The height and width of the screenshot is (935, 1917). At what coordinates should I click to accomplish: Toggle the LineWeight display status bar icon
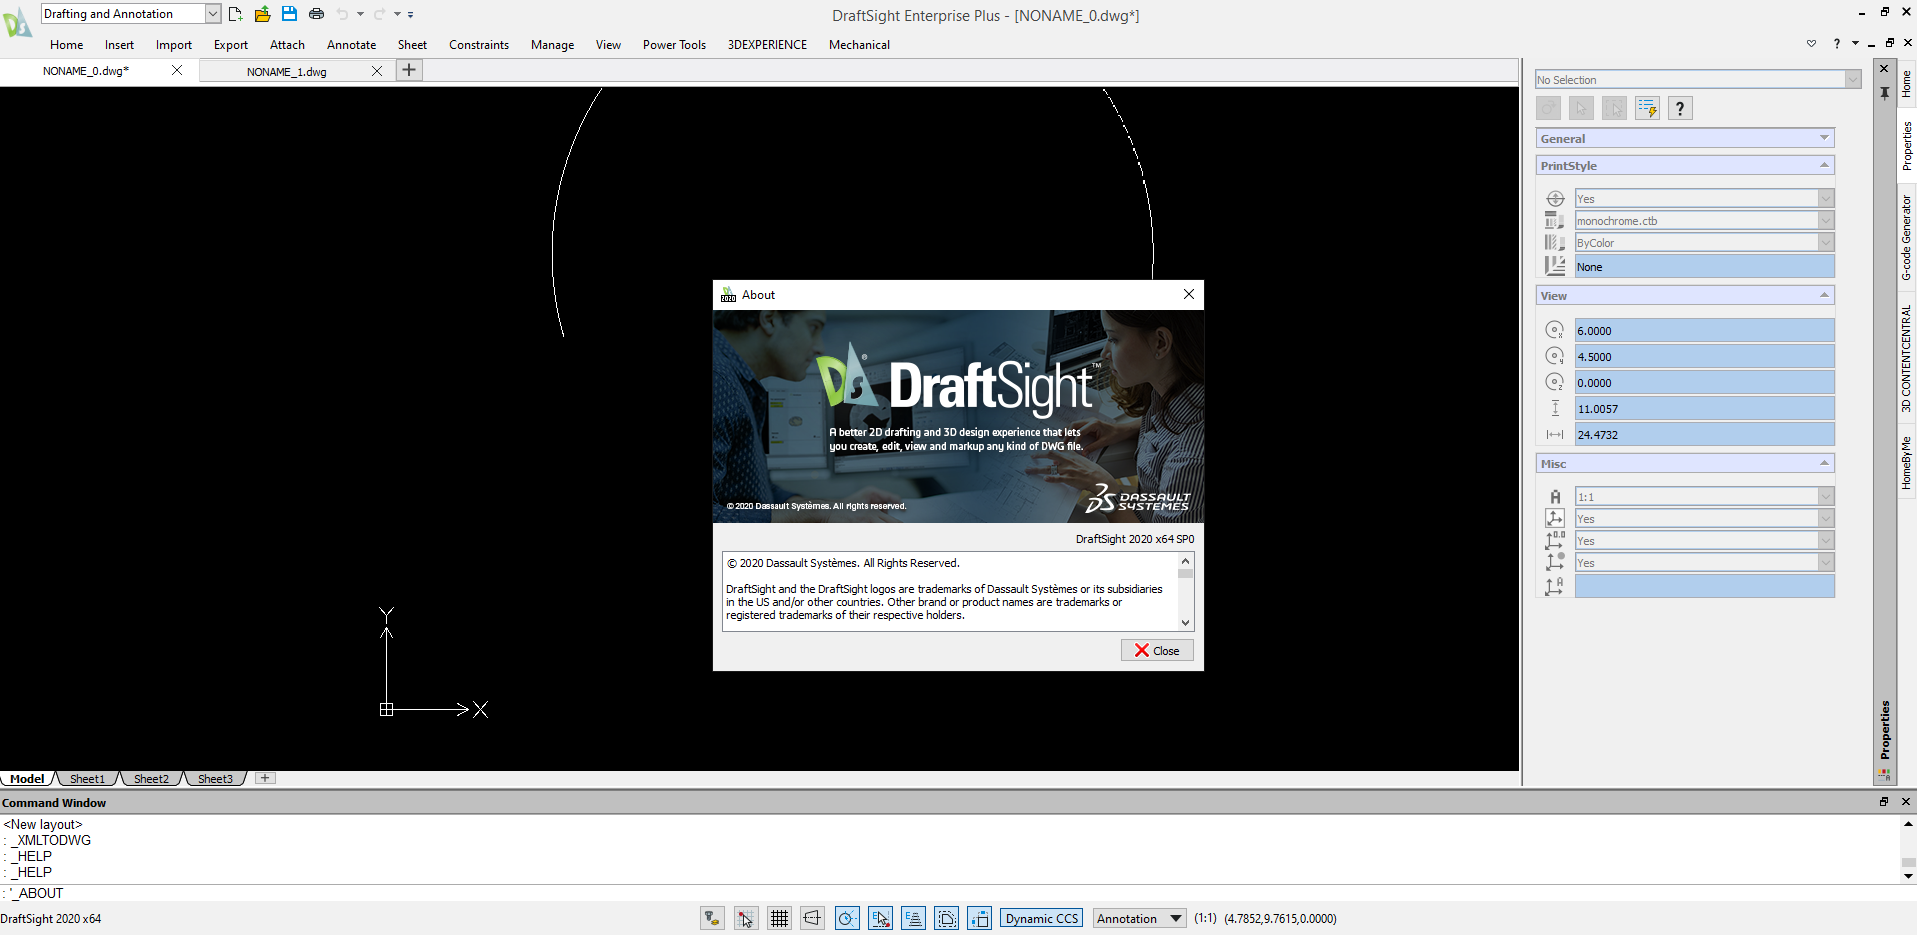point(980,918)
